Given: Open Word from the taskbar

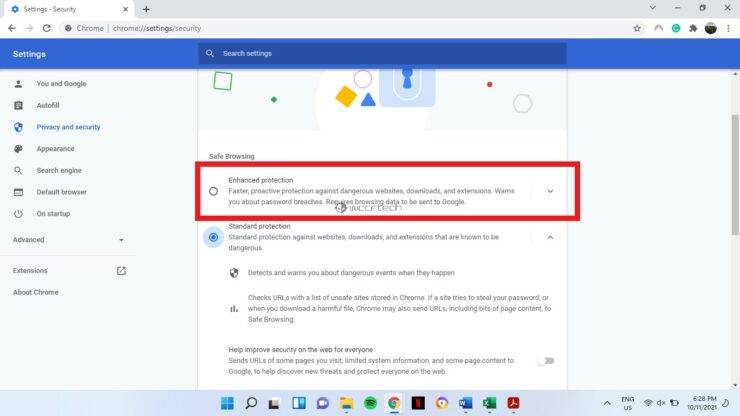Looking at the screenshot, I should (465, 403).
